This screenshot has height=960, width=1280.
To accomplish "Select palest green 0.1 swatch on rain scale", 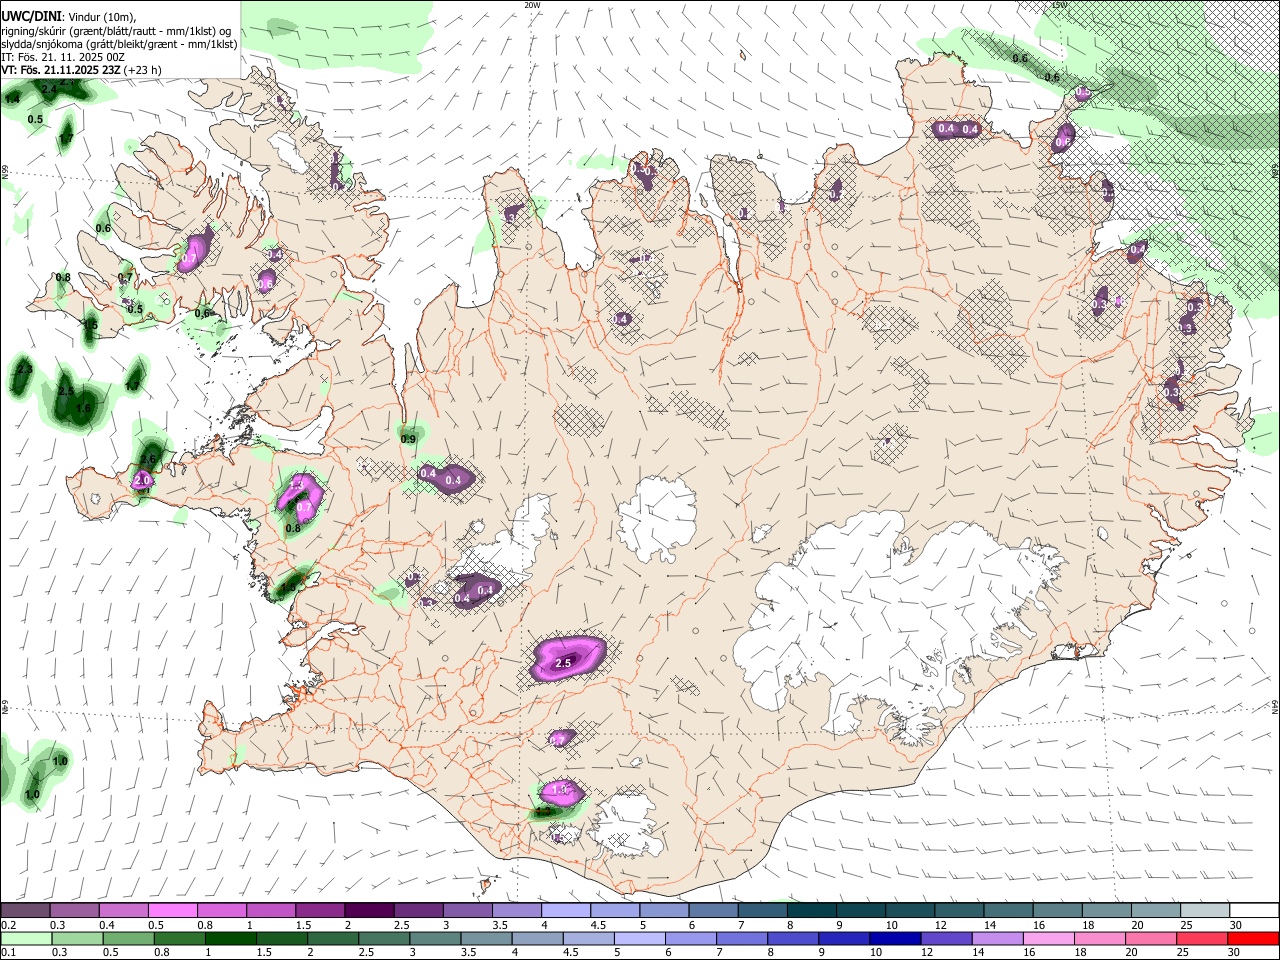I will pyautogui.click(x=26, y=938).
